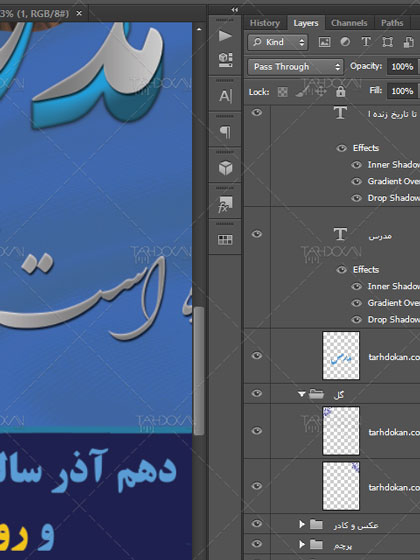This screenshot has width=420, height=560.
Task: Click the canvas scroll up arrow
Action: tap(199, 29)
